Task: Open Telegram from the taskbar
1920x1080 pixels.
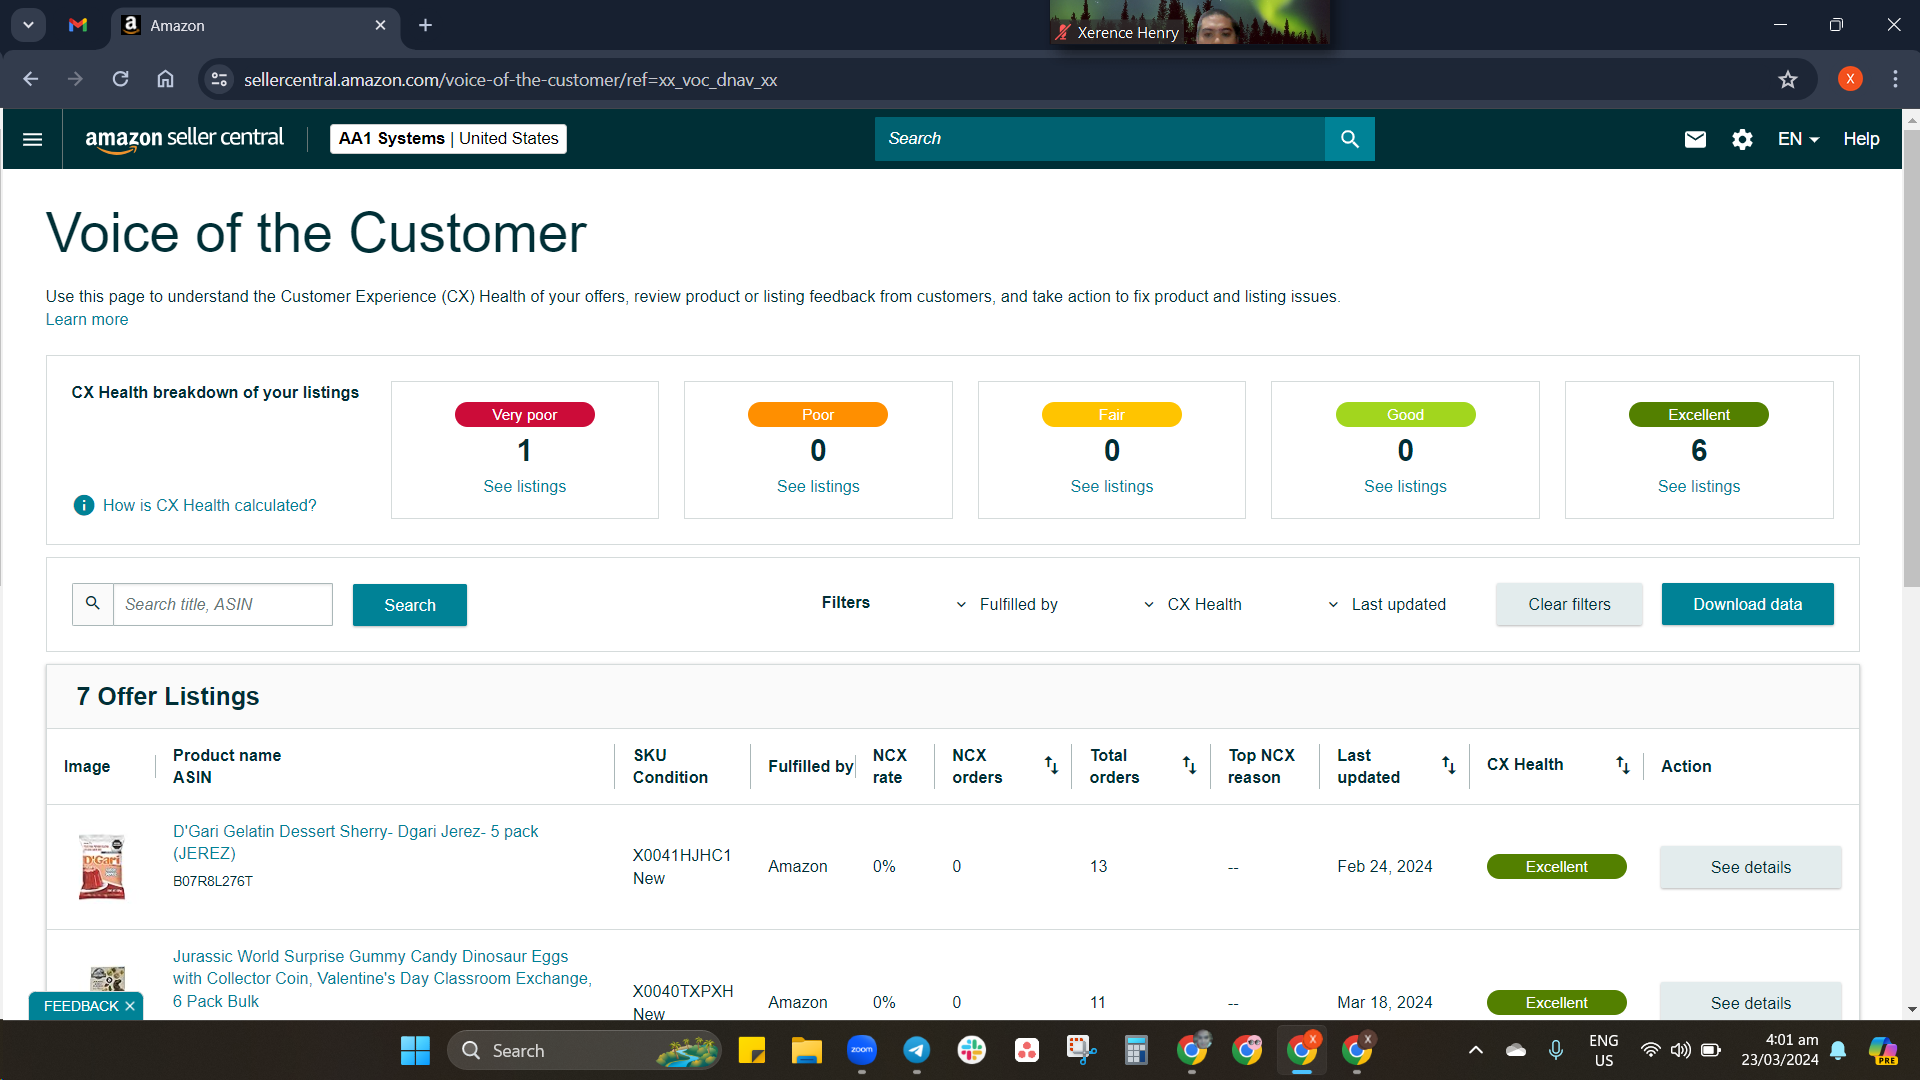Action: click(x=916, y=1050)
